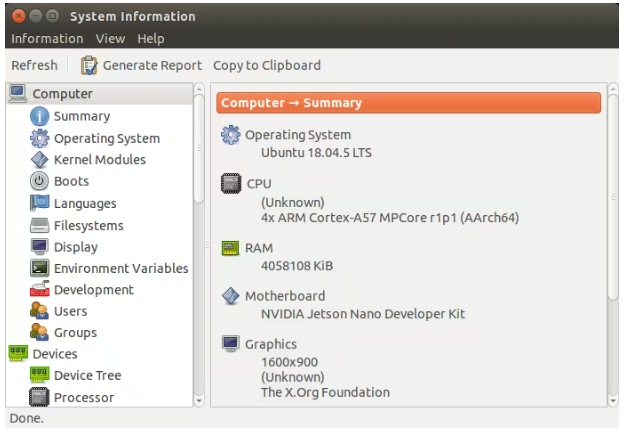Click the Refresh button
Viewport: 630px width, 435px height.
35,65
